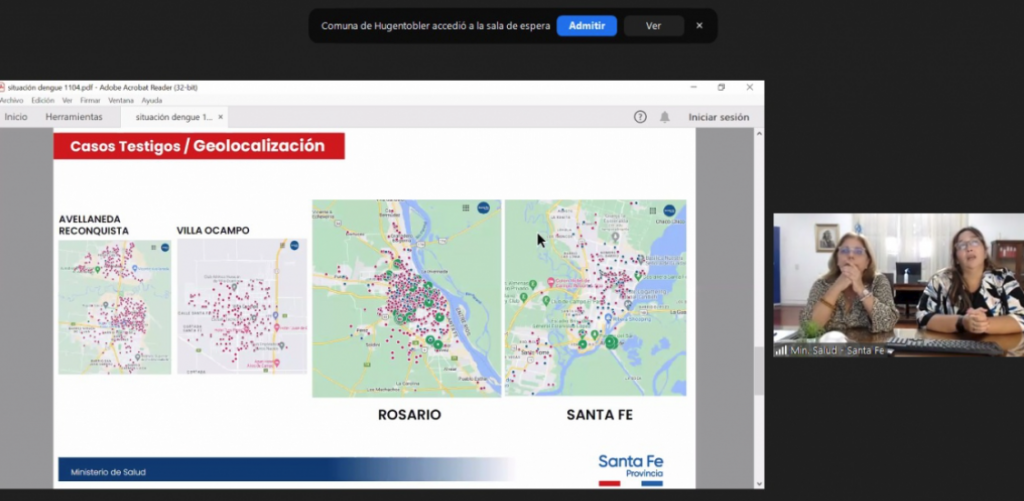Click the Admitir button in waiting room notification
1024x501 pixels.
[x=586, y=26]
